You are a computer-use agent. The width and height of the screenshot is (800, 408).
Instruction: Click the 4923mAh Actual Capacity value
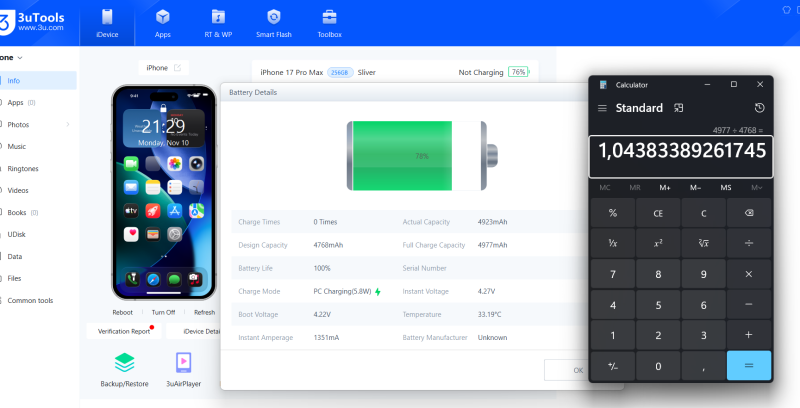(x=492, y=222)
